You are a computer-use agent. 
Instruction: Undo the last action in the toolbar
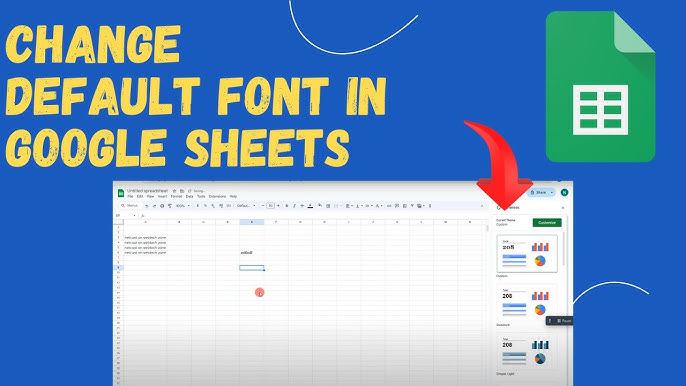(147, 206)
